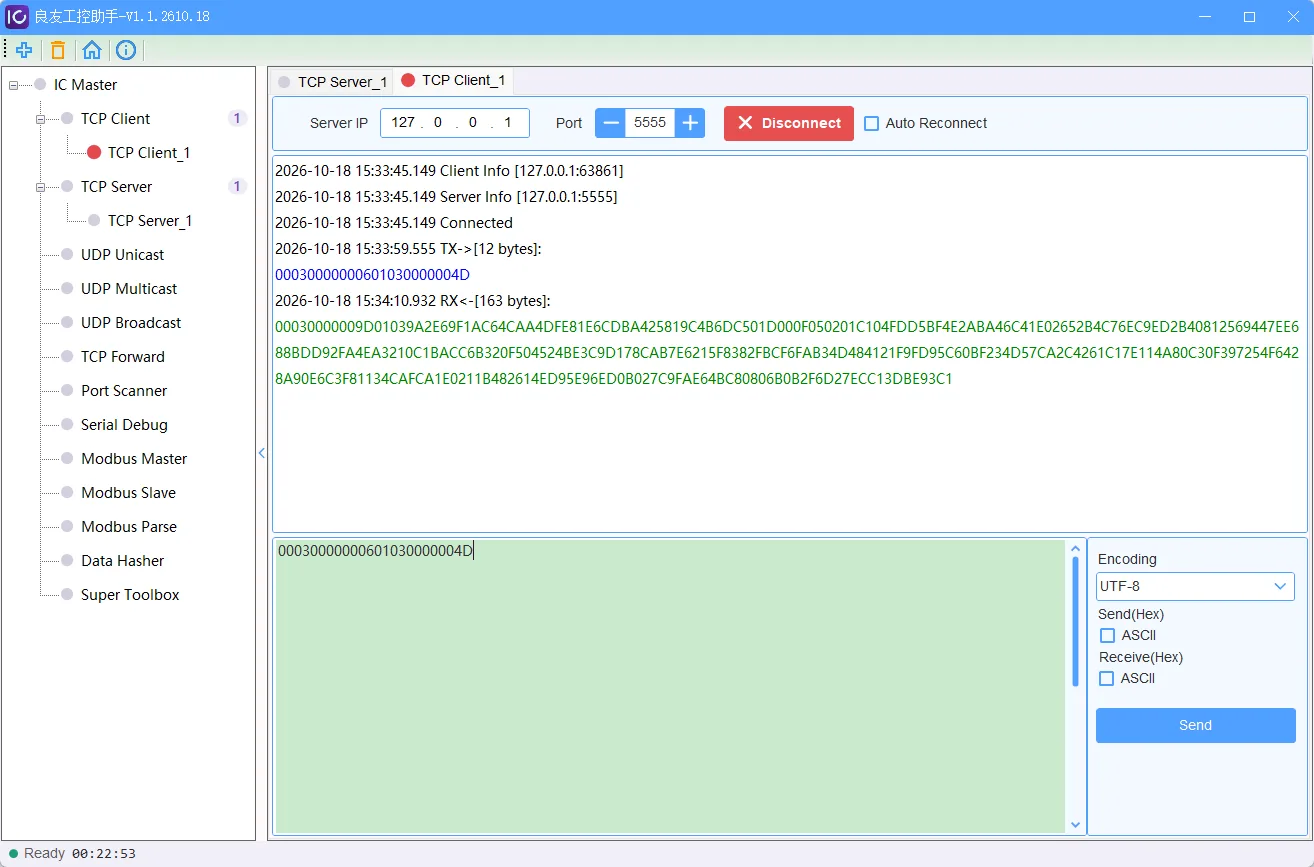1314x867 pixels.
Task: Open Super Toolbox in the sidebar
Action: tap(130, 595)
